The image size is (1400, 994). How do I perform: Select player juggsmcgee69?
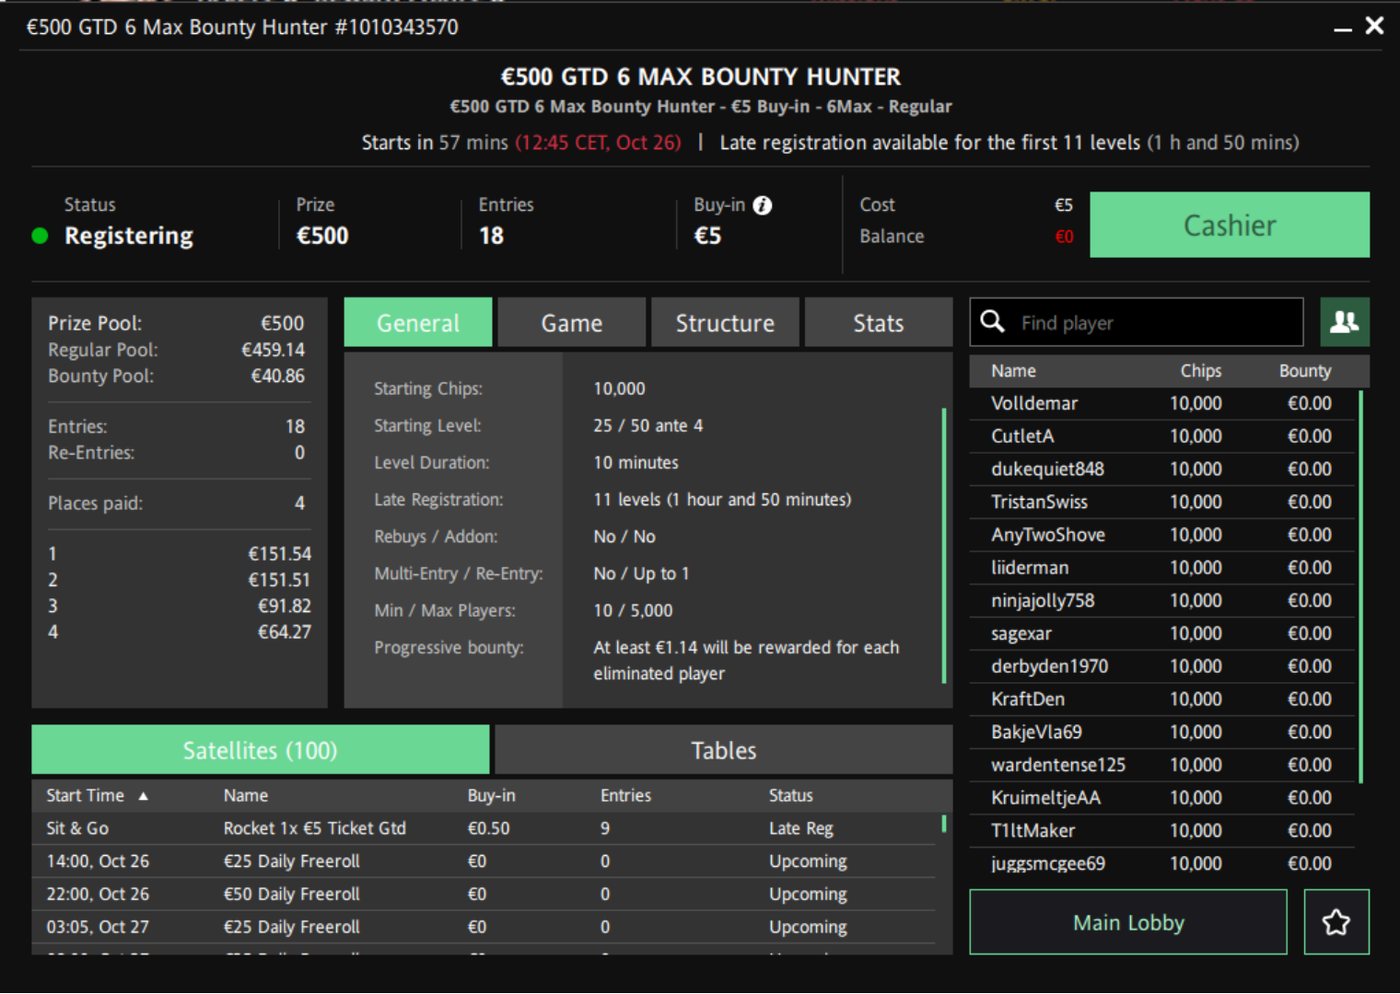[x=1163, y=863]
